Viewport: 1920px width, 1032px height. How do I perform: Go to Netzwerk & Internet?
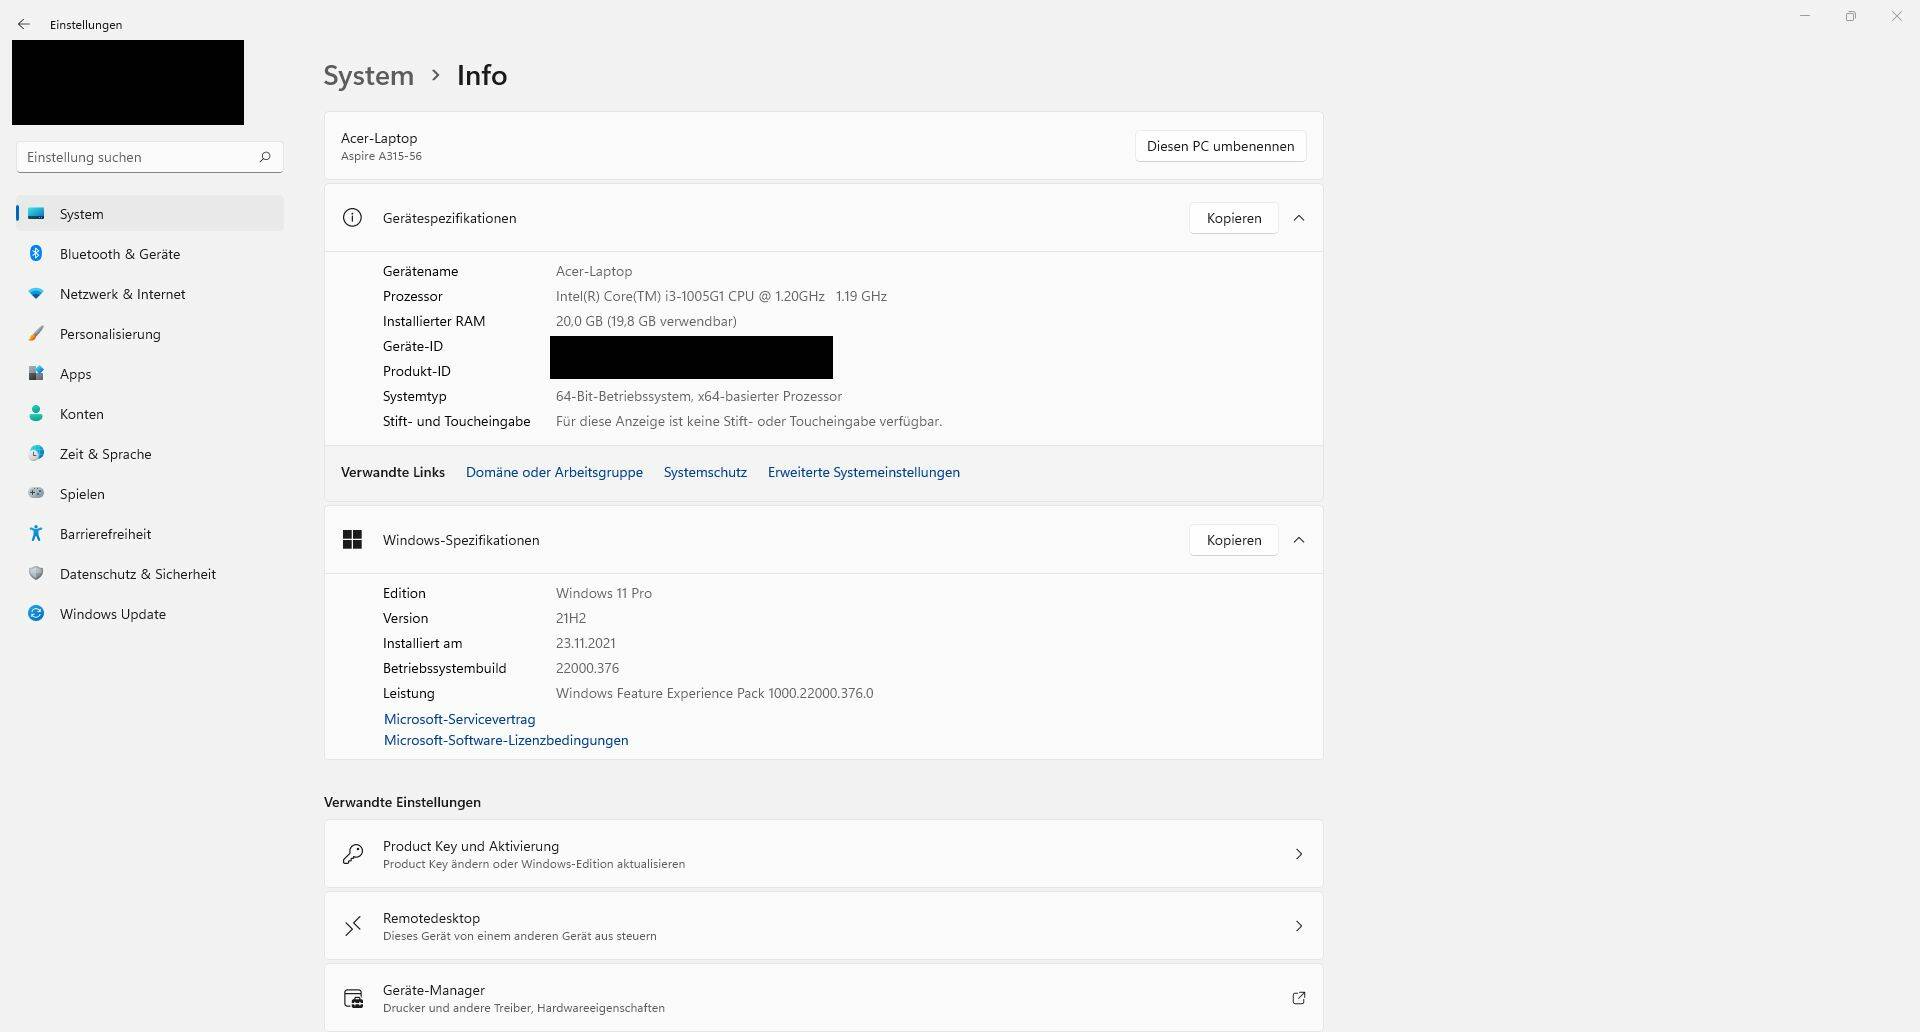coord(150,294)
